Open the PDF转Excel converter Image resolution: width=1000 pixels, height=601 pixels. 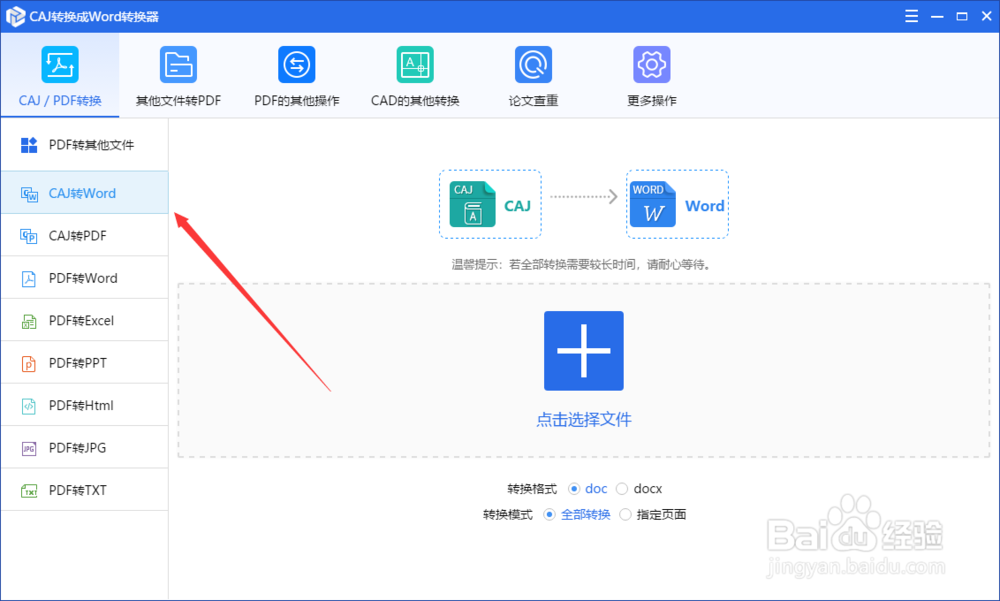[x=84, y=320]
